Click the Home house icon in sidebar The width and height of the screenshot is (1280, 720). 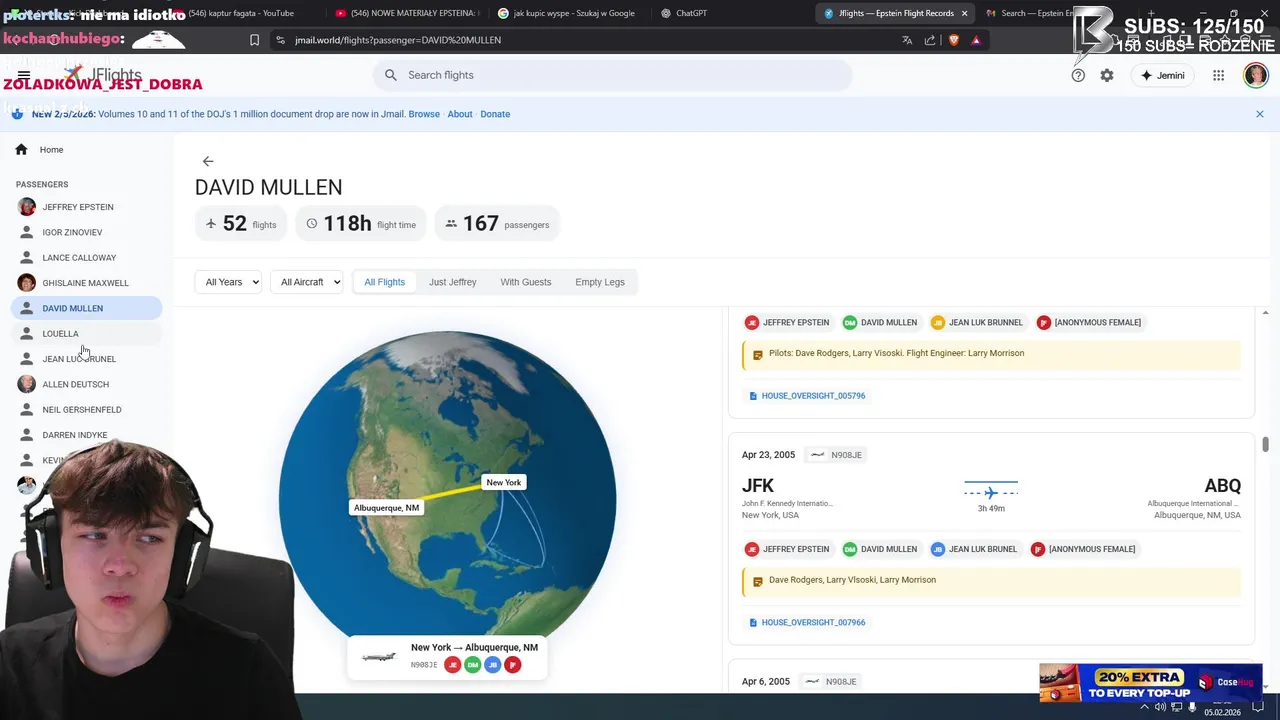coord(21,150)
